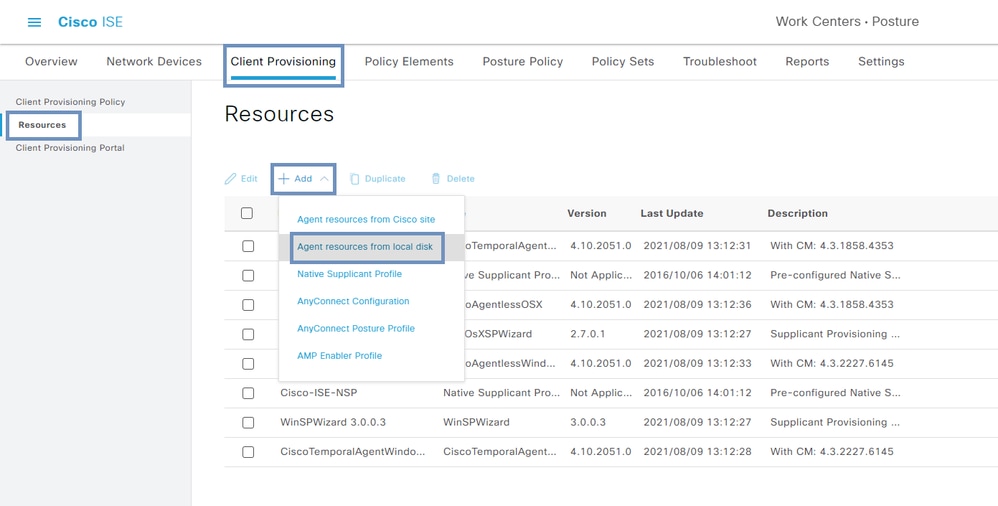Select Native Supplicant Profile menu option

click(349, 274)
